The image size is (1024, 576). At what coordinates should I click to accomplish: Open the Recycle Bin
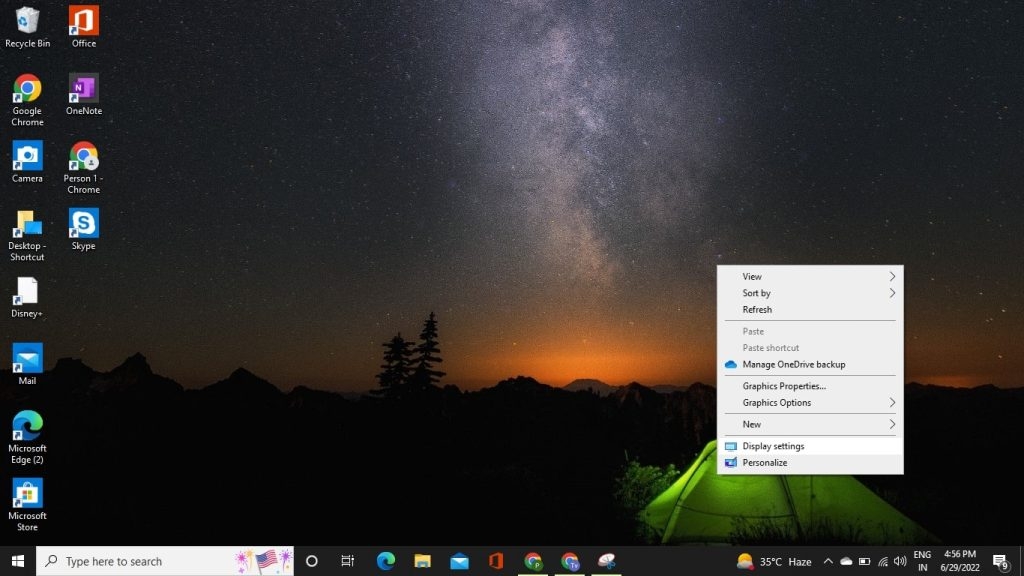[28, 22]
